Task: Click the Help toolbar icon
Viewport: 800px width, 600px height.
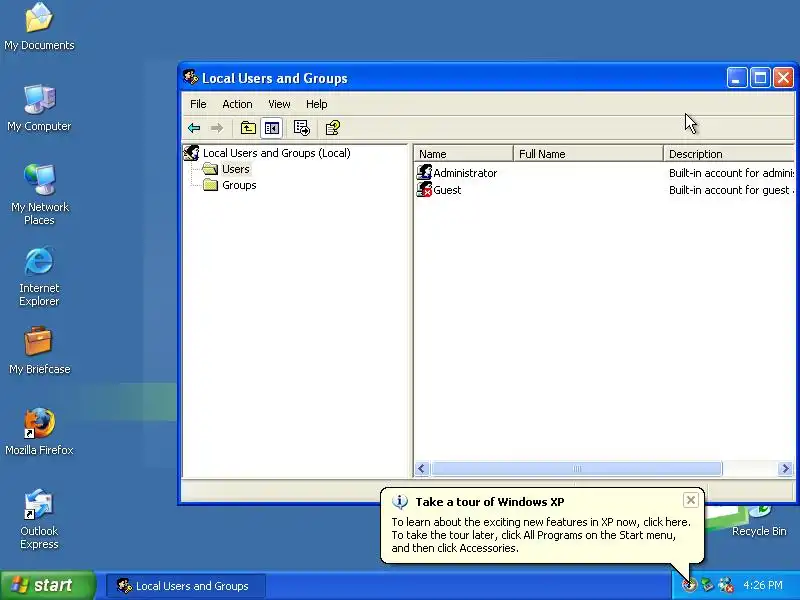Action: (x=333, y=128)
